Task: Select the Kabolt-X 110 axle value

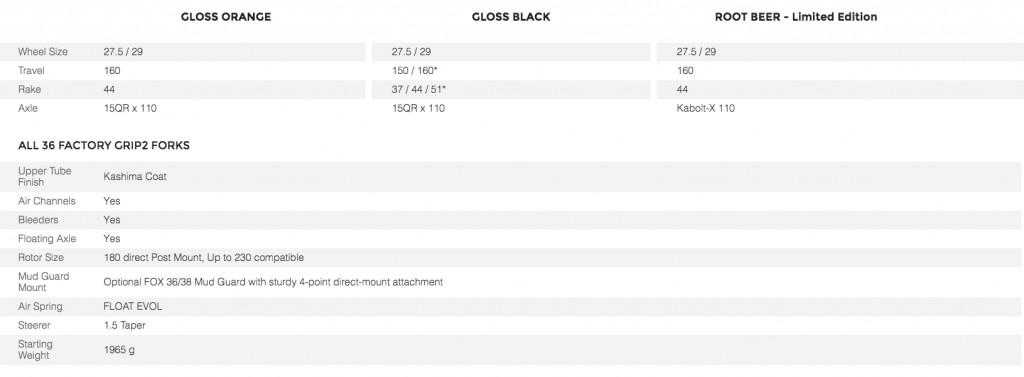Action: [x=705, y=108]
